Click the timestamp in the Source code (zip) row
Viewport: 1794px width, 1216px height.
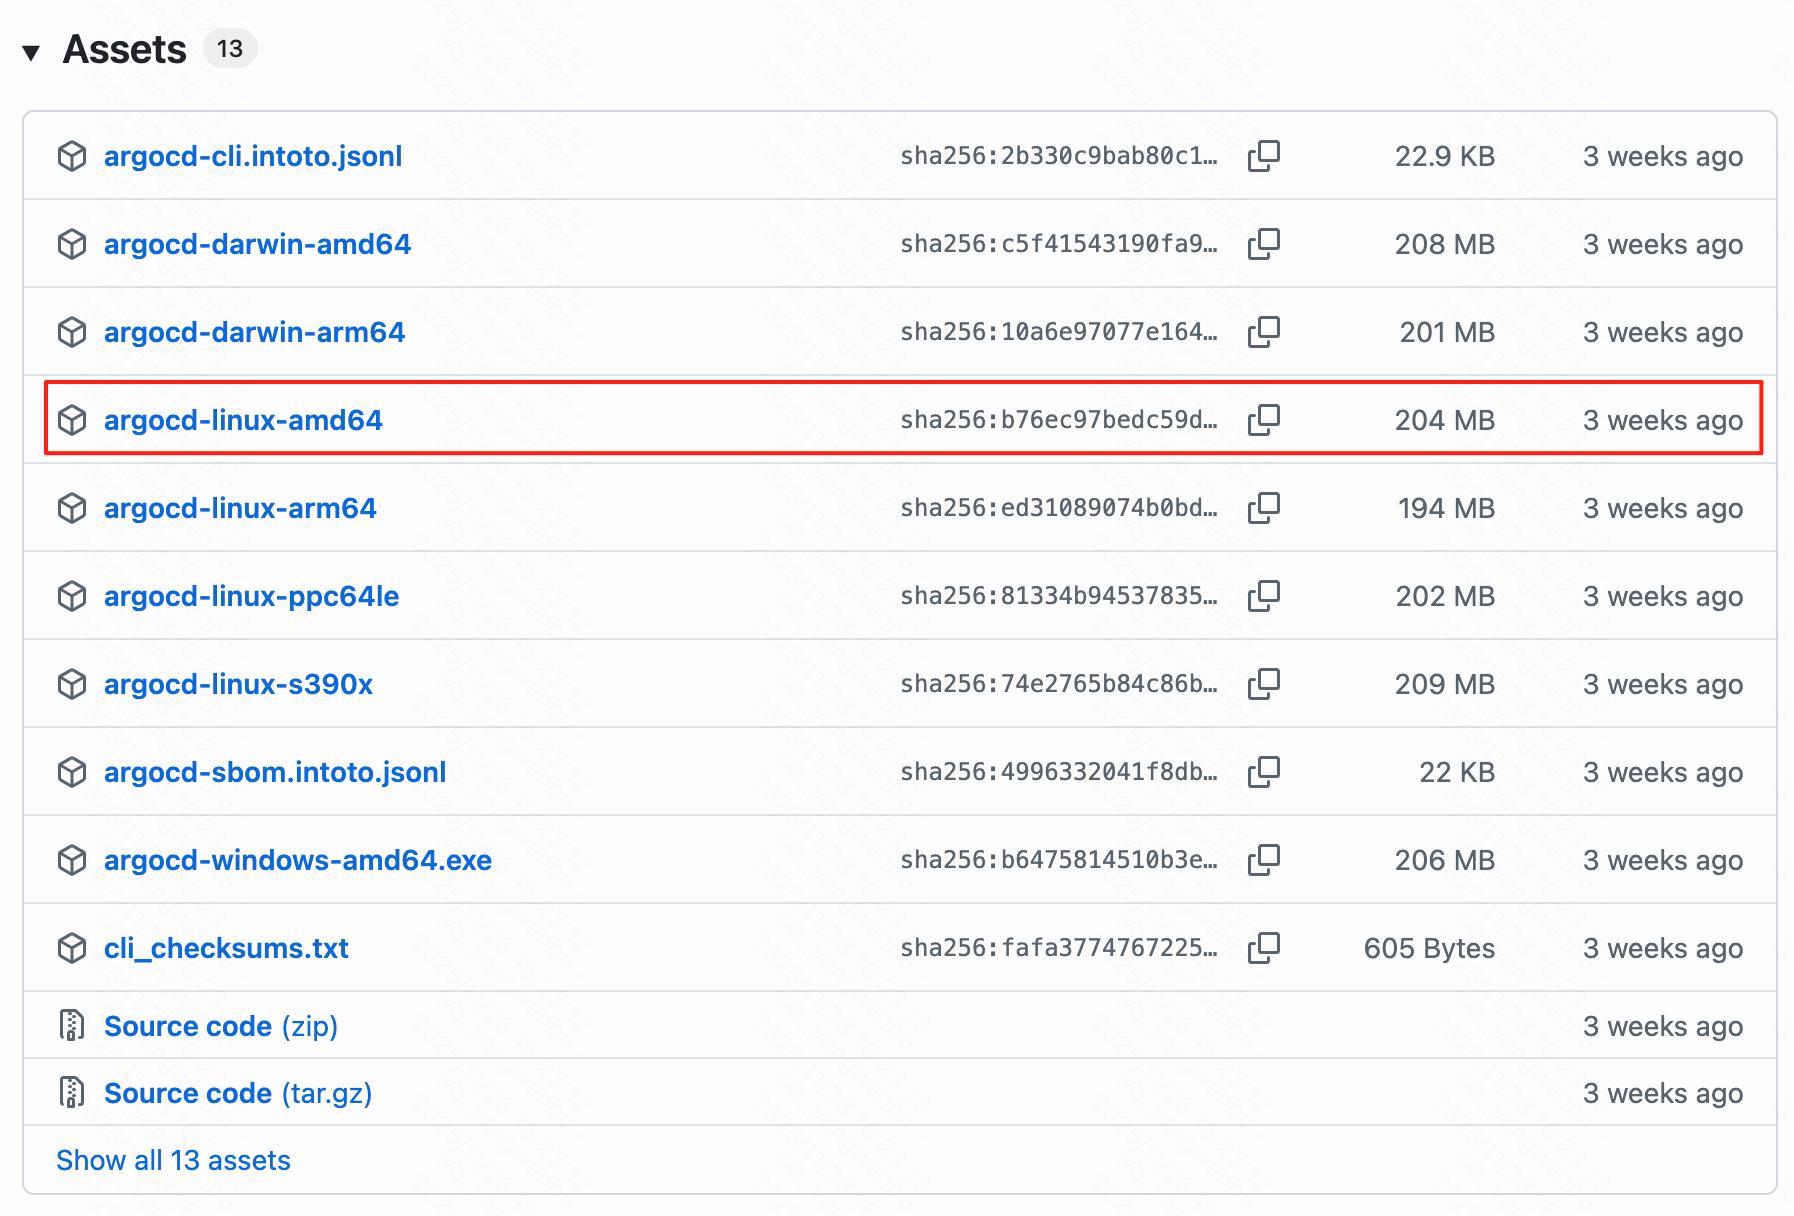point(1663,1026)
